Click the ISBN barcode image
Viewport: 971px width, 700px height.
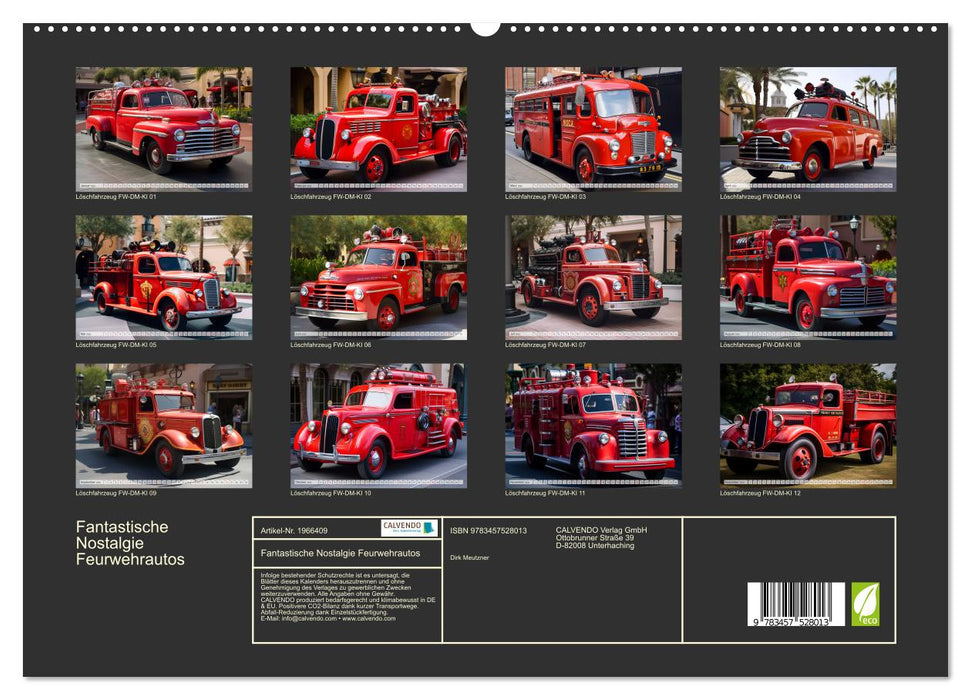coord(796,605)
